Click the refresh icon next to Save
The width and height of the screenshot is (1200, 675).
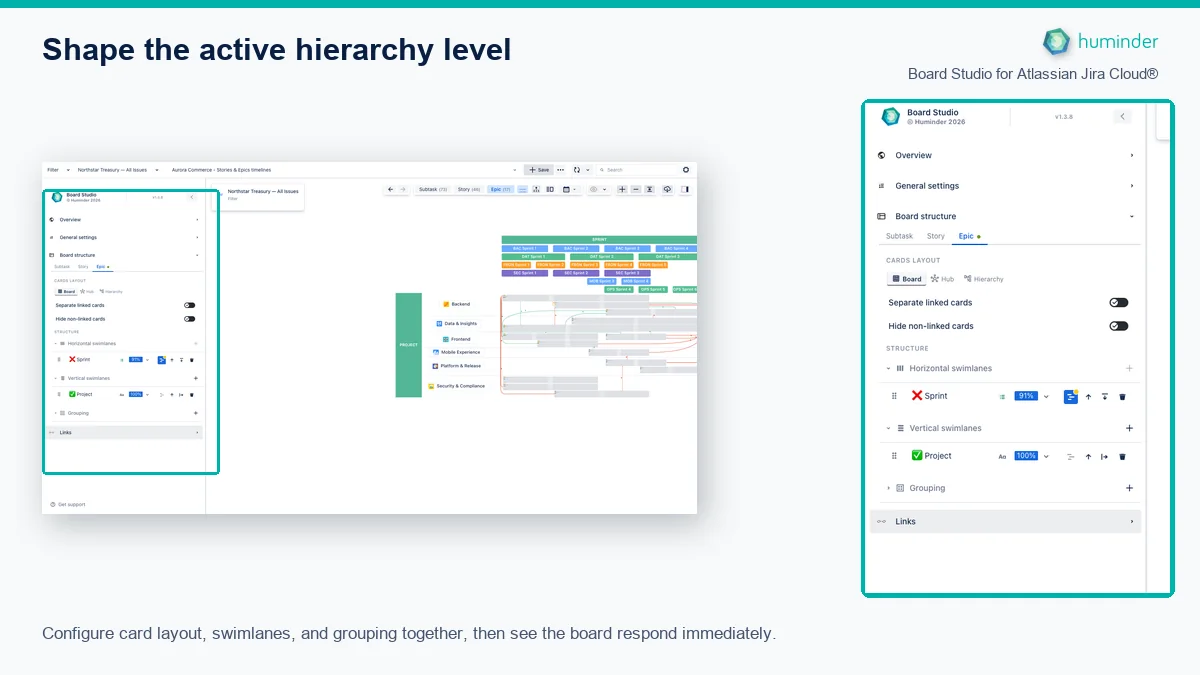(577, 170)
